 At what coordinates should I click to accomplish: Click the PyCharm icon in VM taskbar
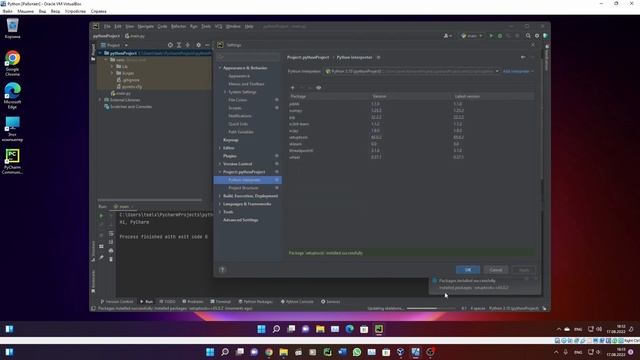(379, 329)
